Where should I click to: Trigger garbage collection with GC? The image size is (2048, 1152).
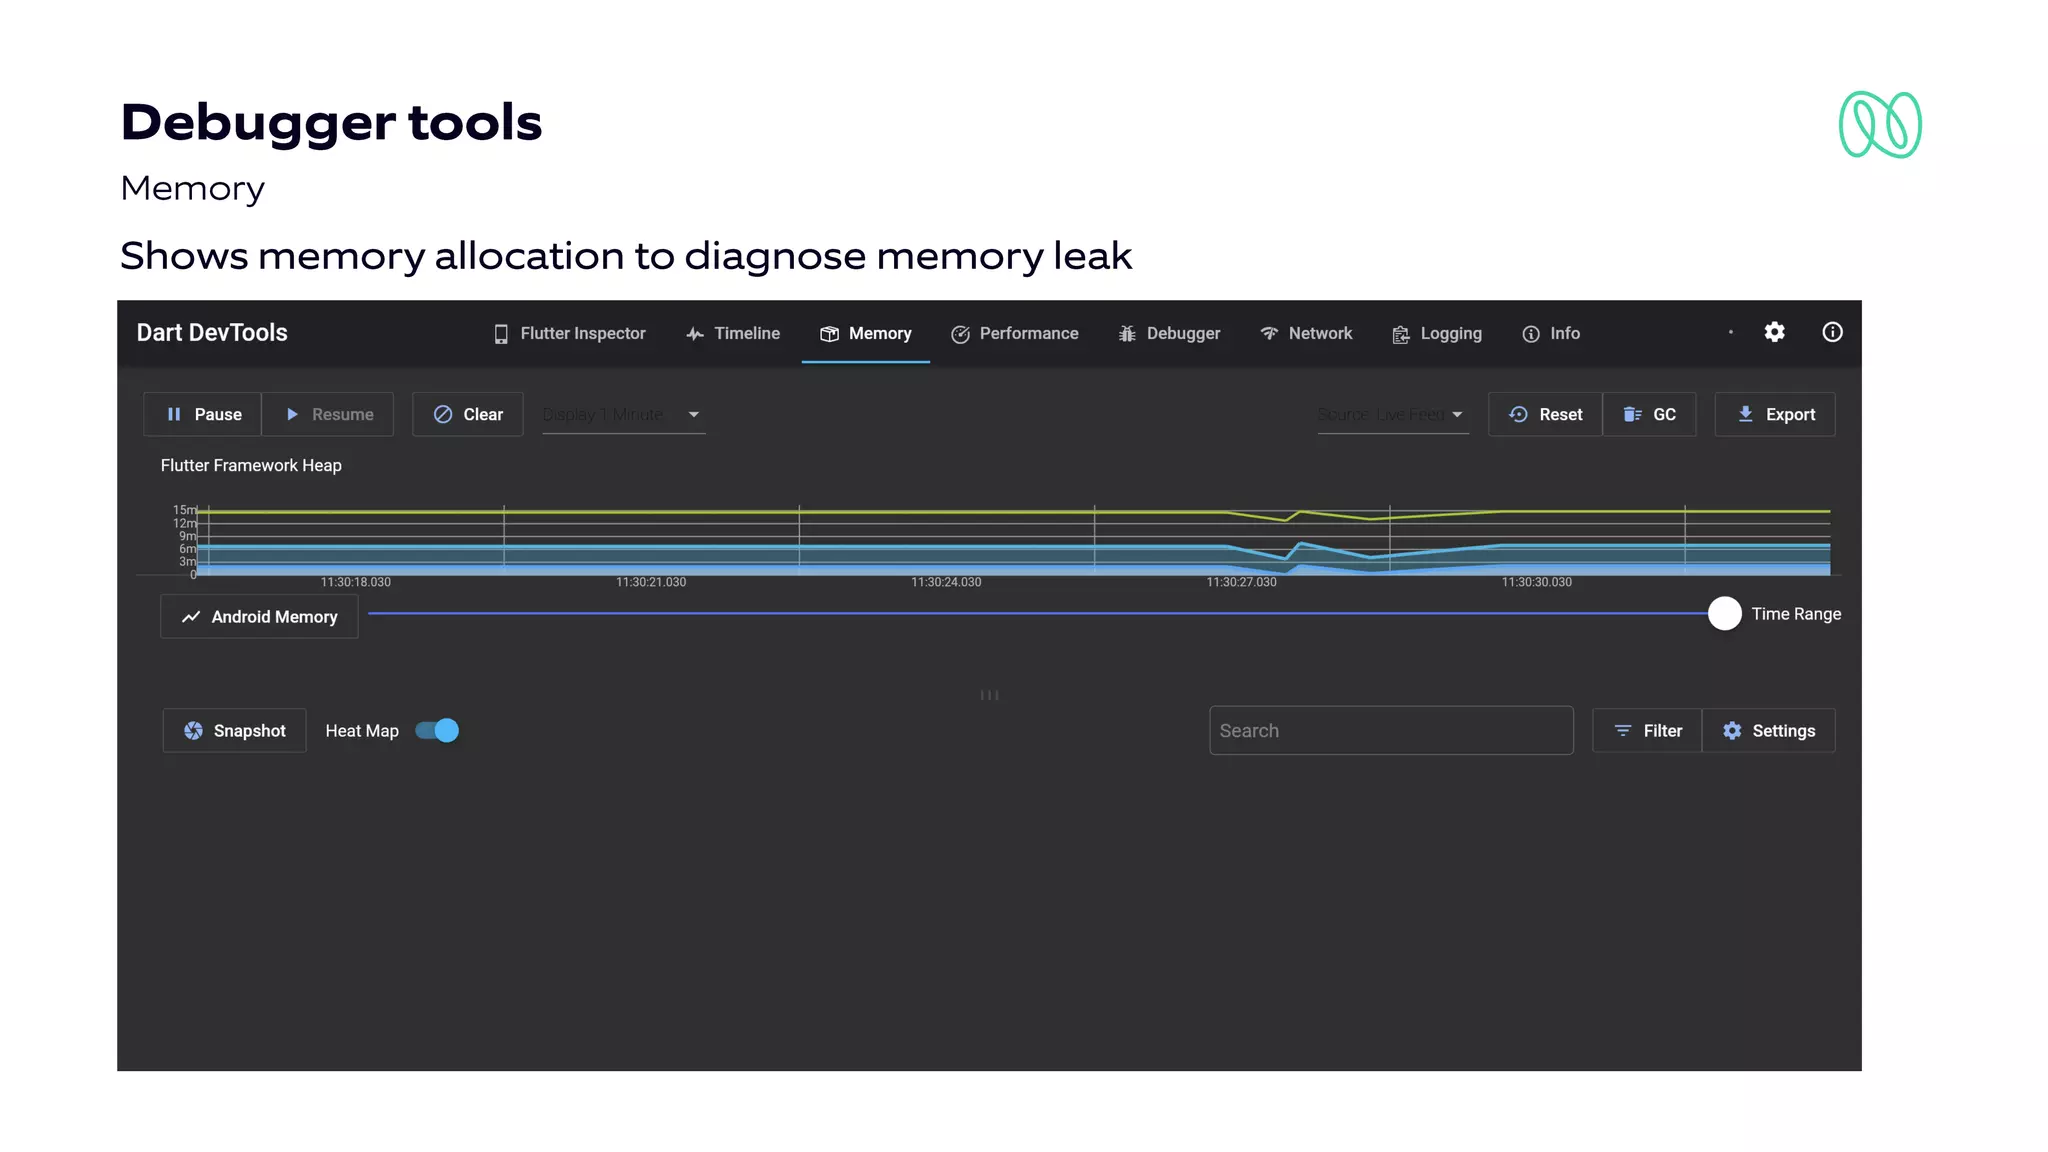[1649, 414]
